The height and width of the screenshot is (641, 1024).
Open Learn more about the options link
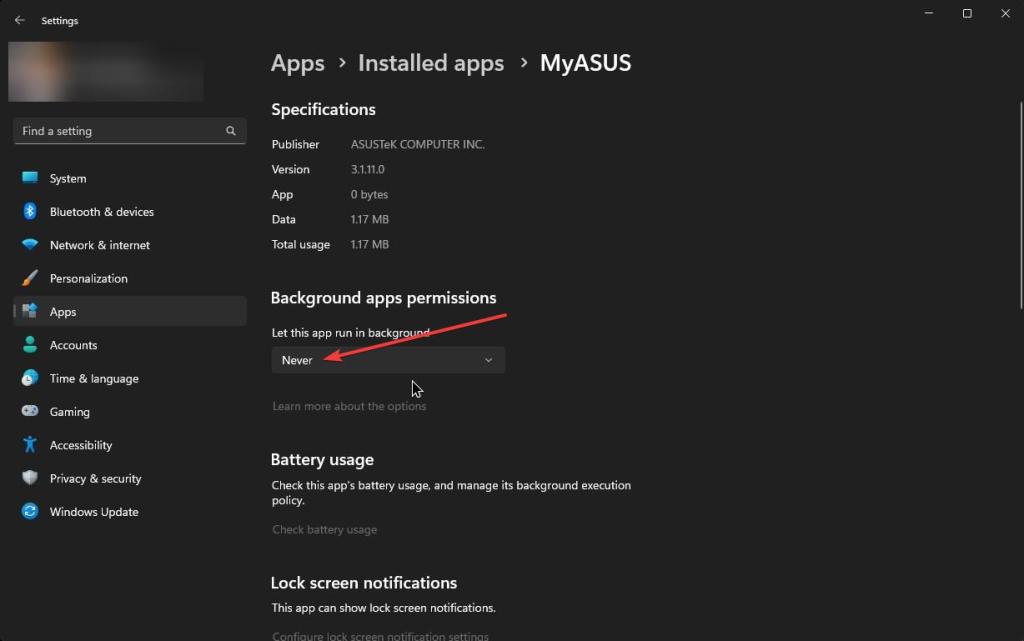click(349, 406)
